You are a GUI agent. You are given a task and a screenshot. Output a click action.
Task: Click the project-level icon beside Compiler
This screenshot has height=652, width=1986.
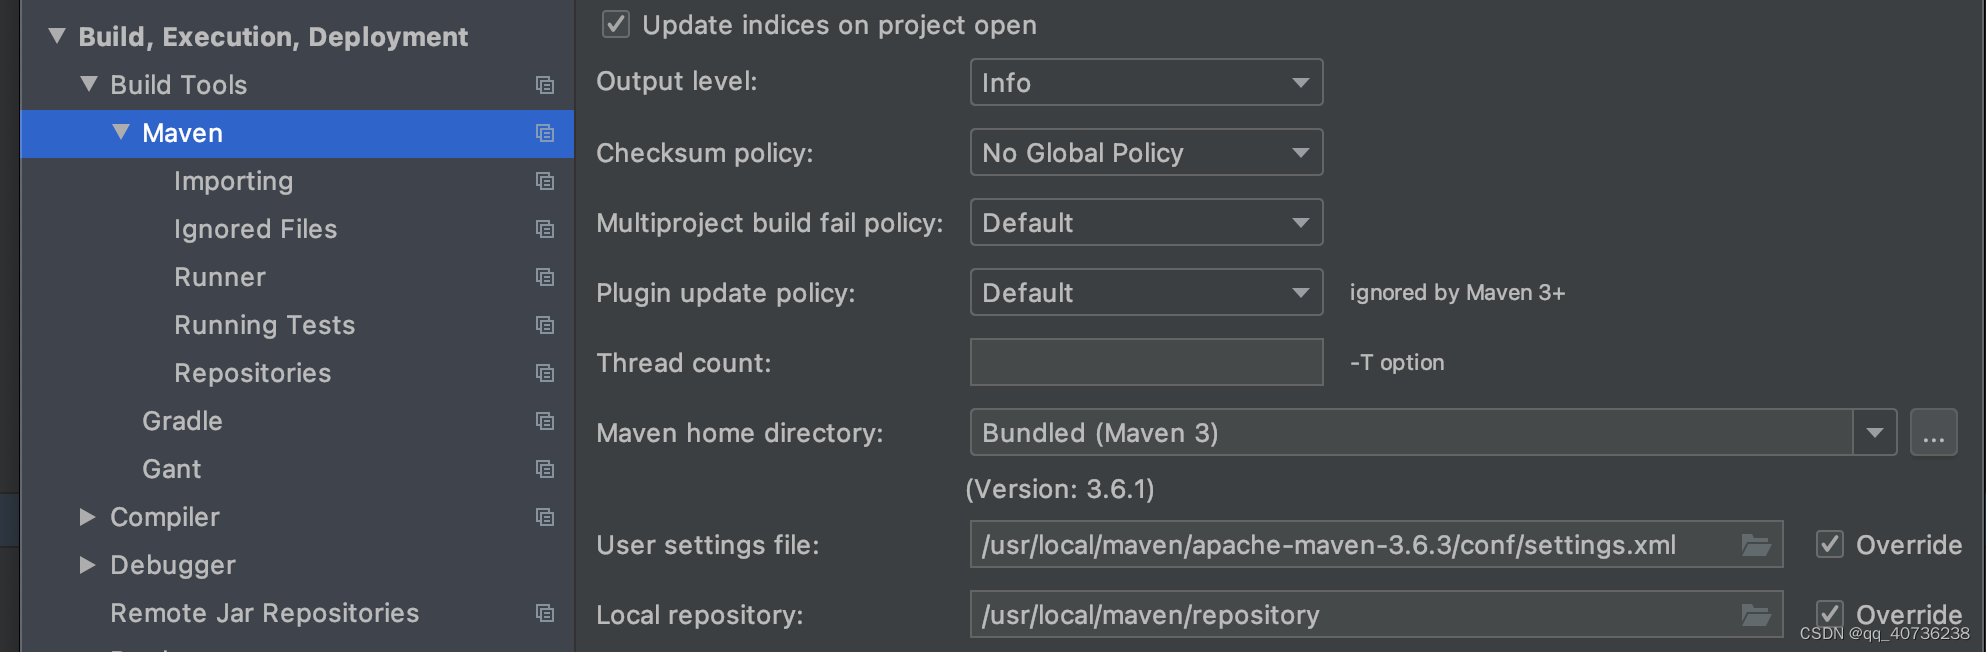pos(545,517)
